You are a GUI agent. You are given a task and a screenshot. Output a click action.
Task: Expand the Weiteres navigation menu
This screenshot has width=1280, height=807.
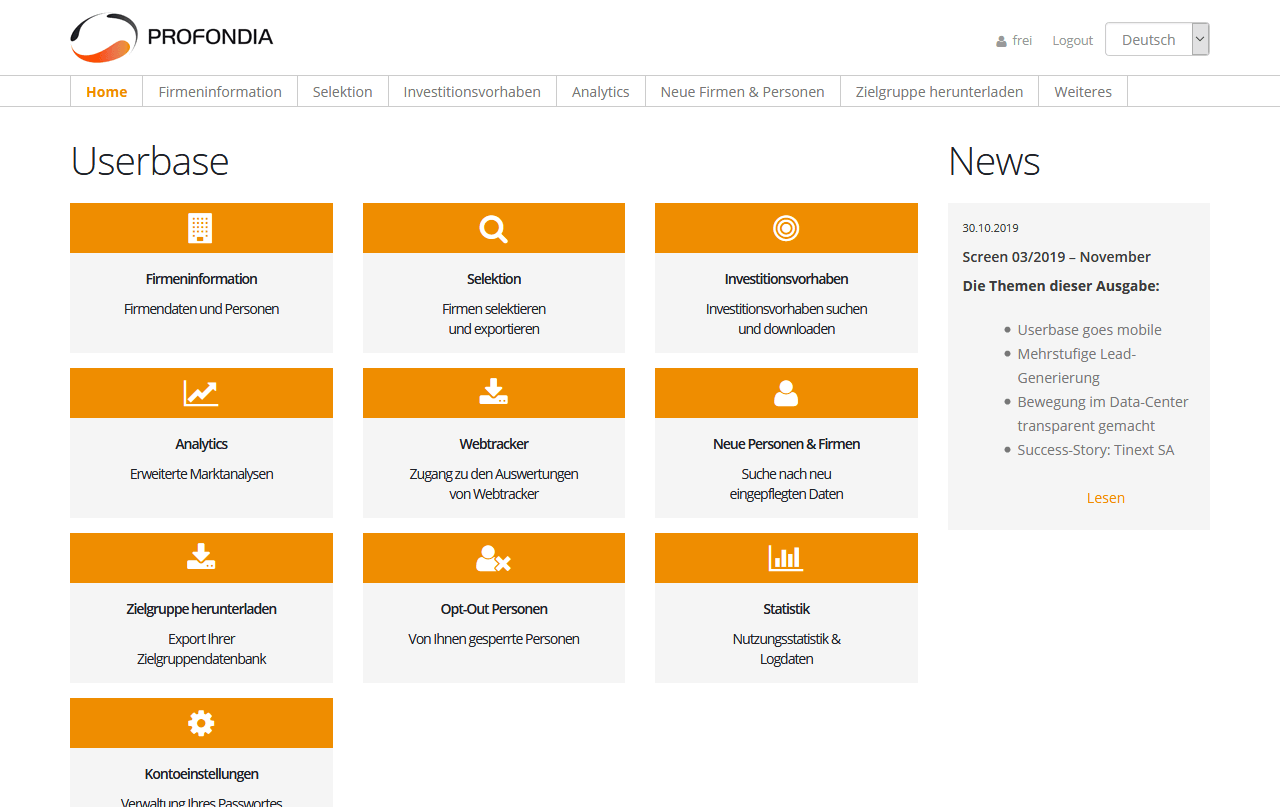tap(1082, 92)
